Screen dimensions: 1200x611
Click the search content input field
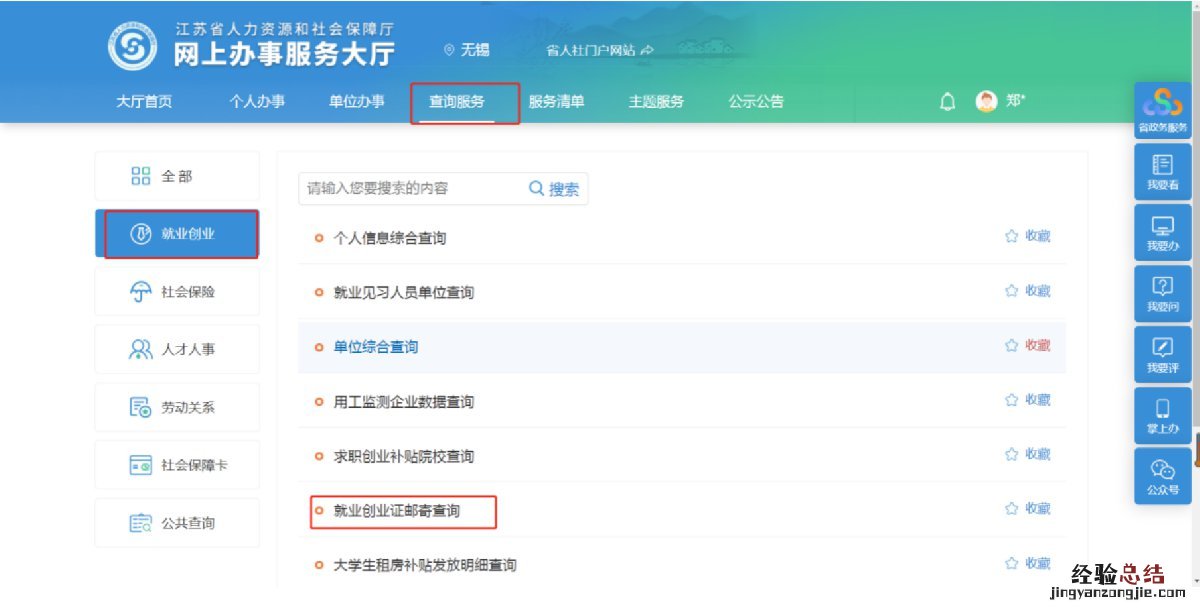coord(410,188)
